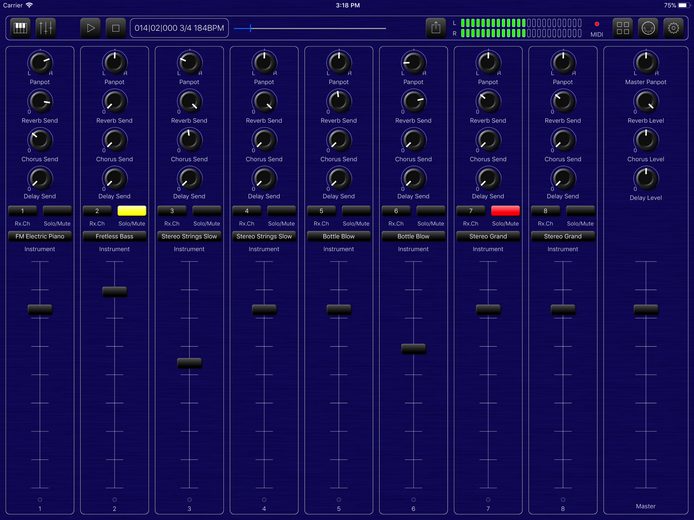Screen dimensions: 694x520
Task: Adjust channel 6 Panpot knob
Action: tap(413, 63)
